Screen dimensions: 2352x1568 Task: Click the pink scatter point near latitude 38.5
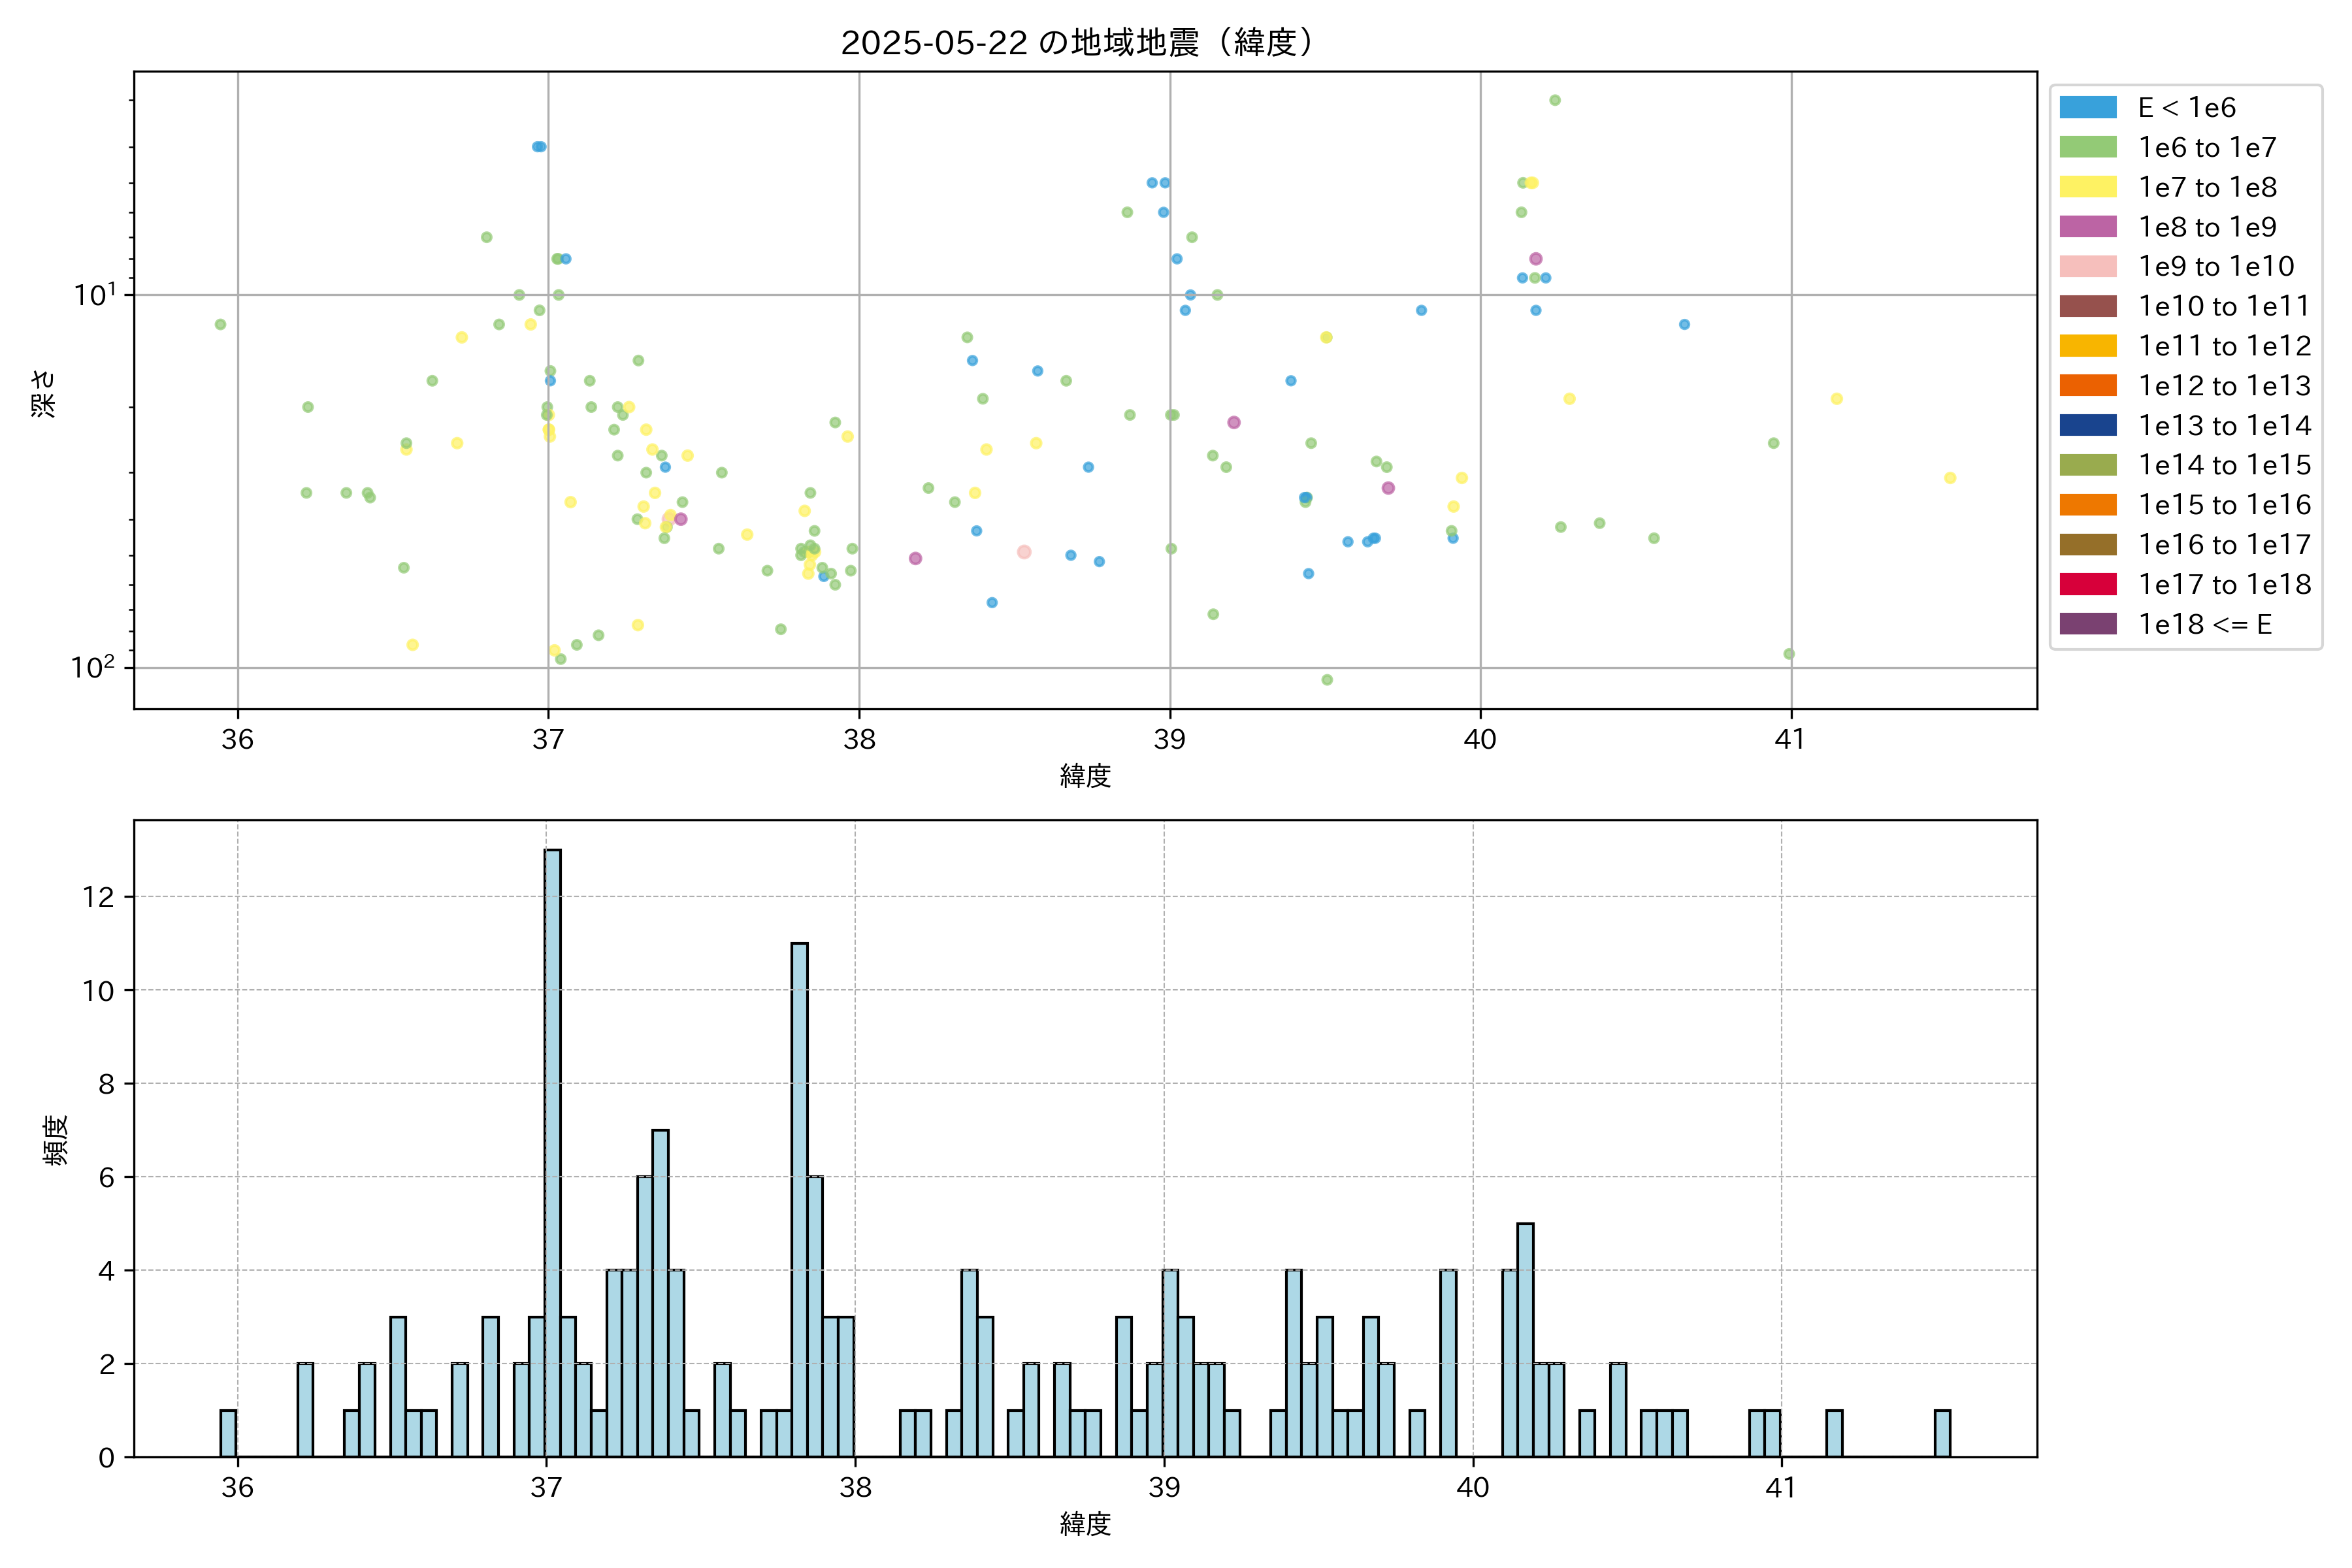coord(1023,552)
